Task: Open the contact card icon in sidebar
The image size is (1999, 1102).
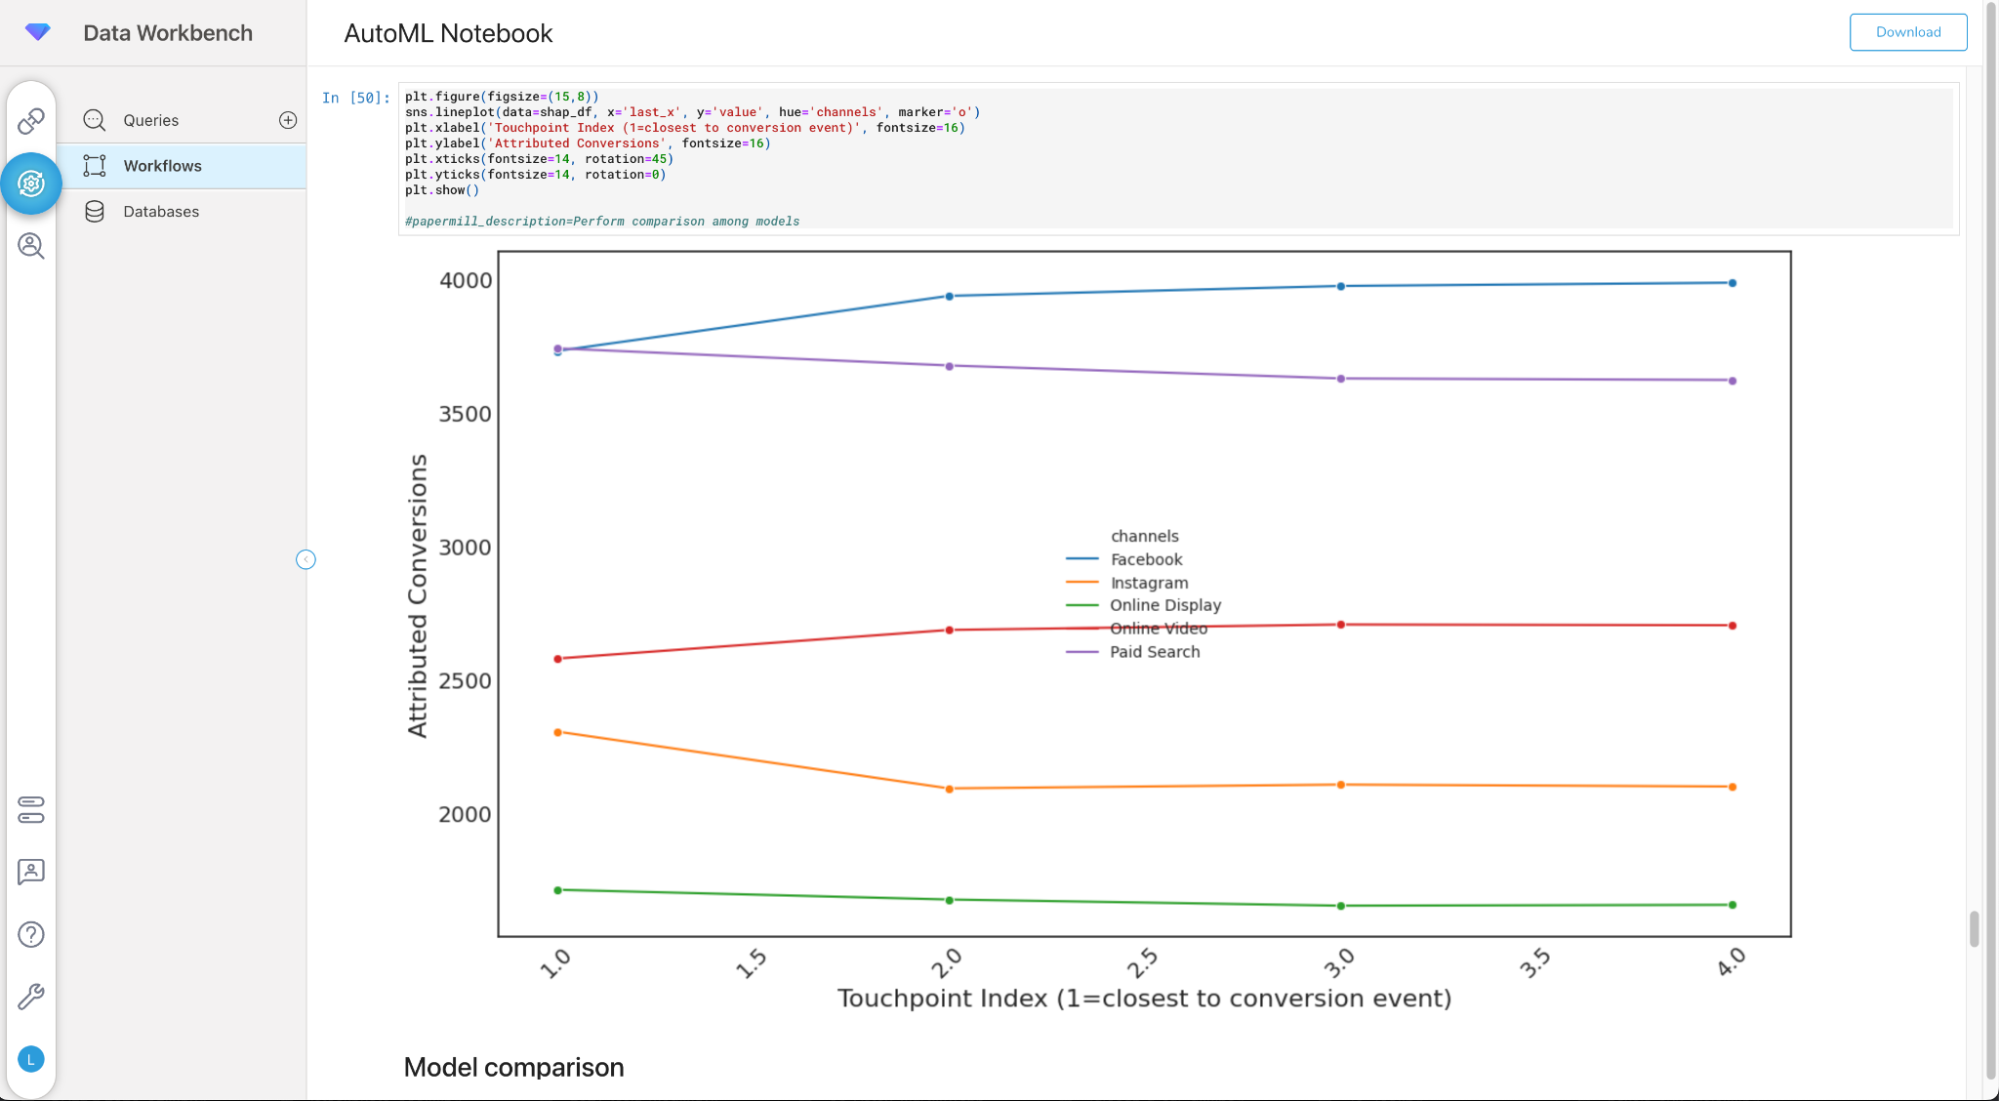Action: (x=31, y=872)
